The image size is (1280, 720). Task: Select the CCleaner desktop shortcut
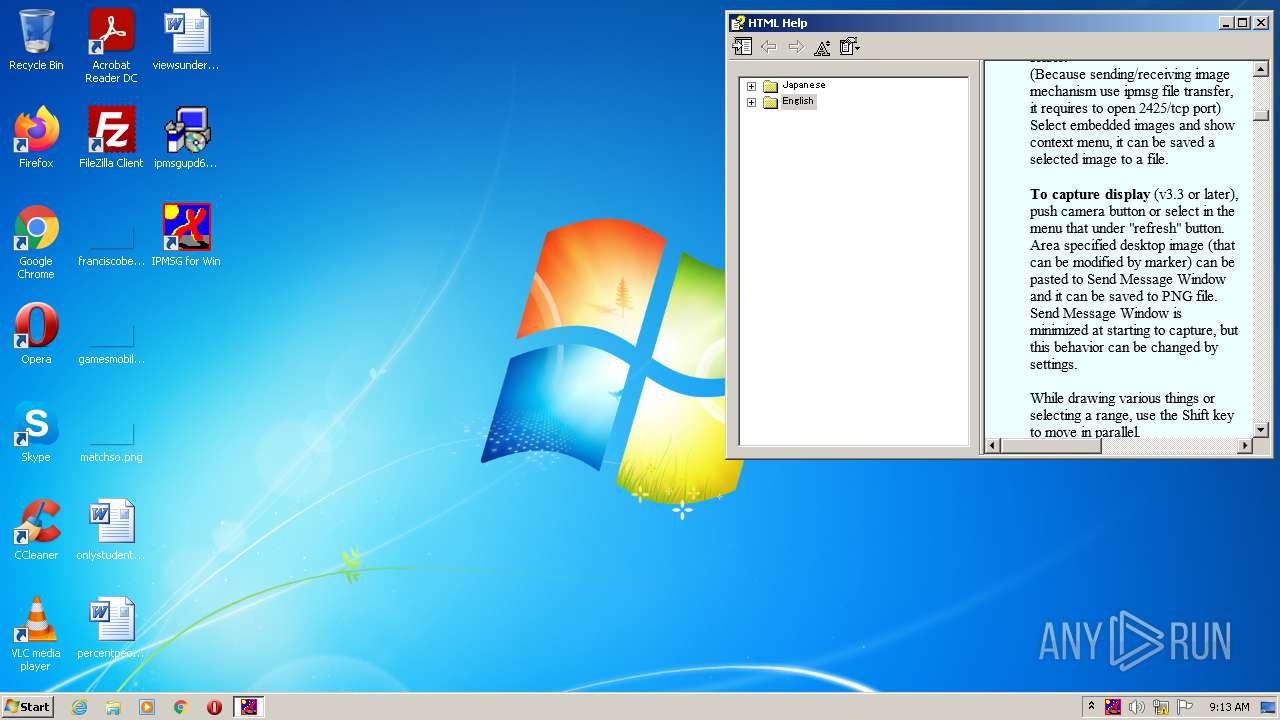click(36, 530)
